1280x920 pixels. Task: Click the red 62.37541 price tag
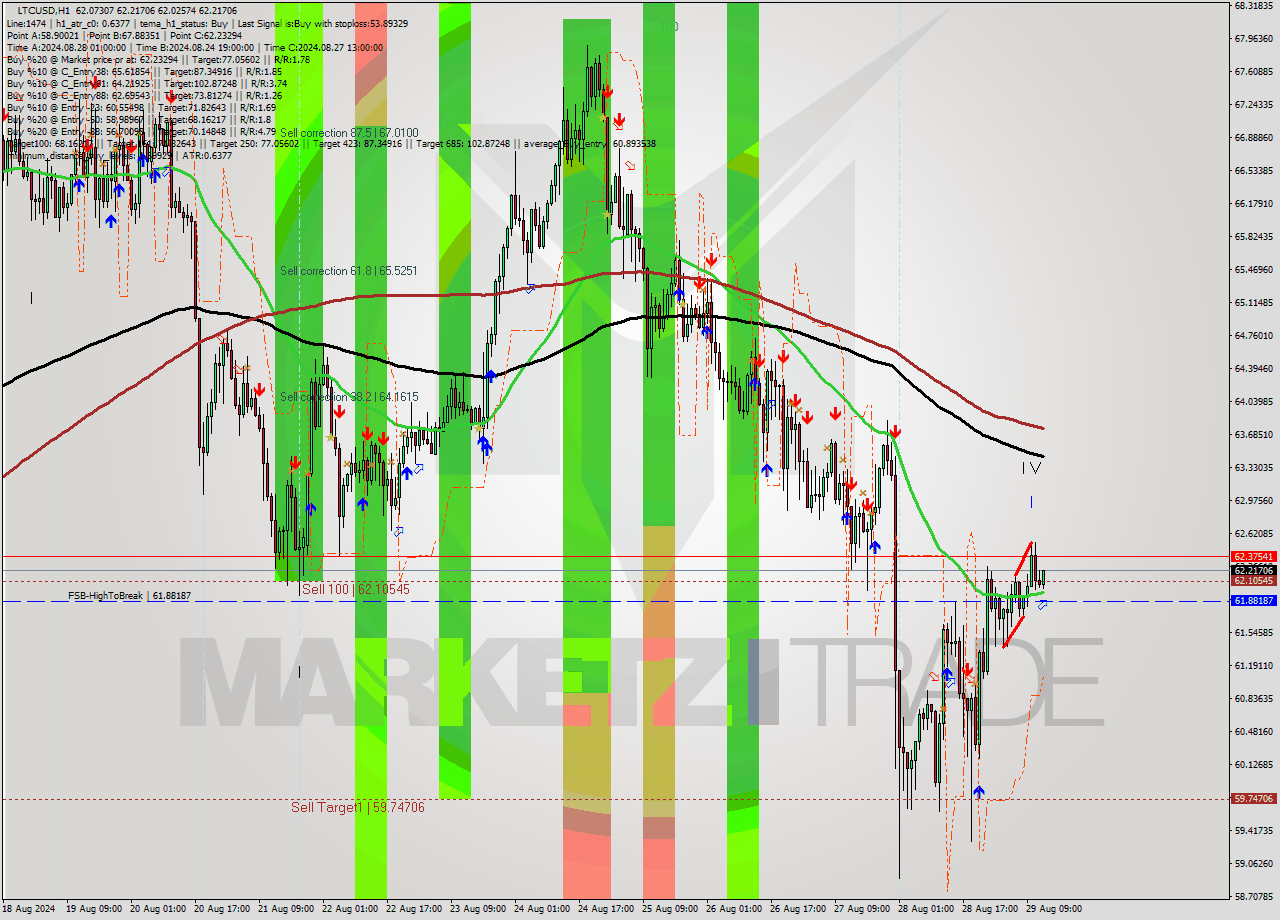[1253, 557]
